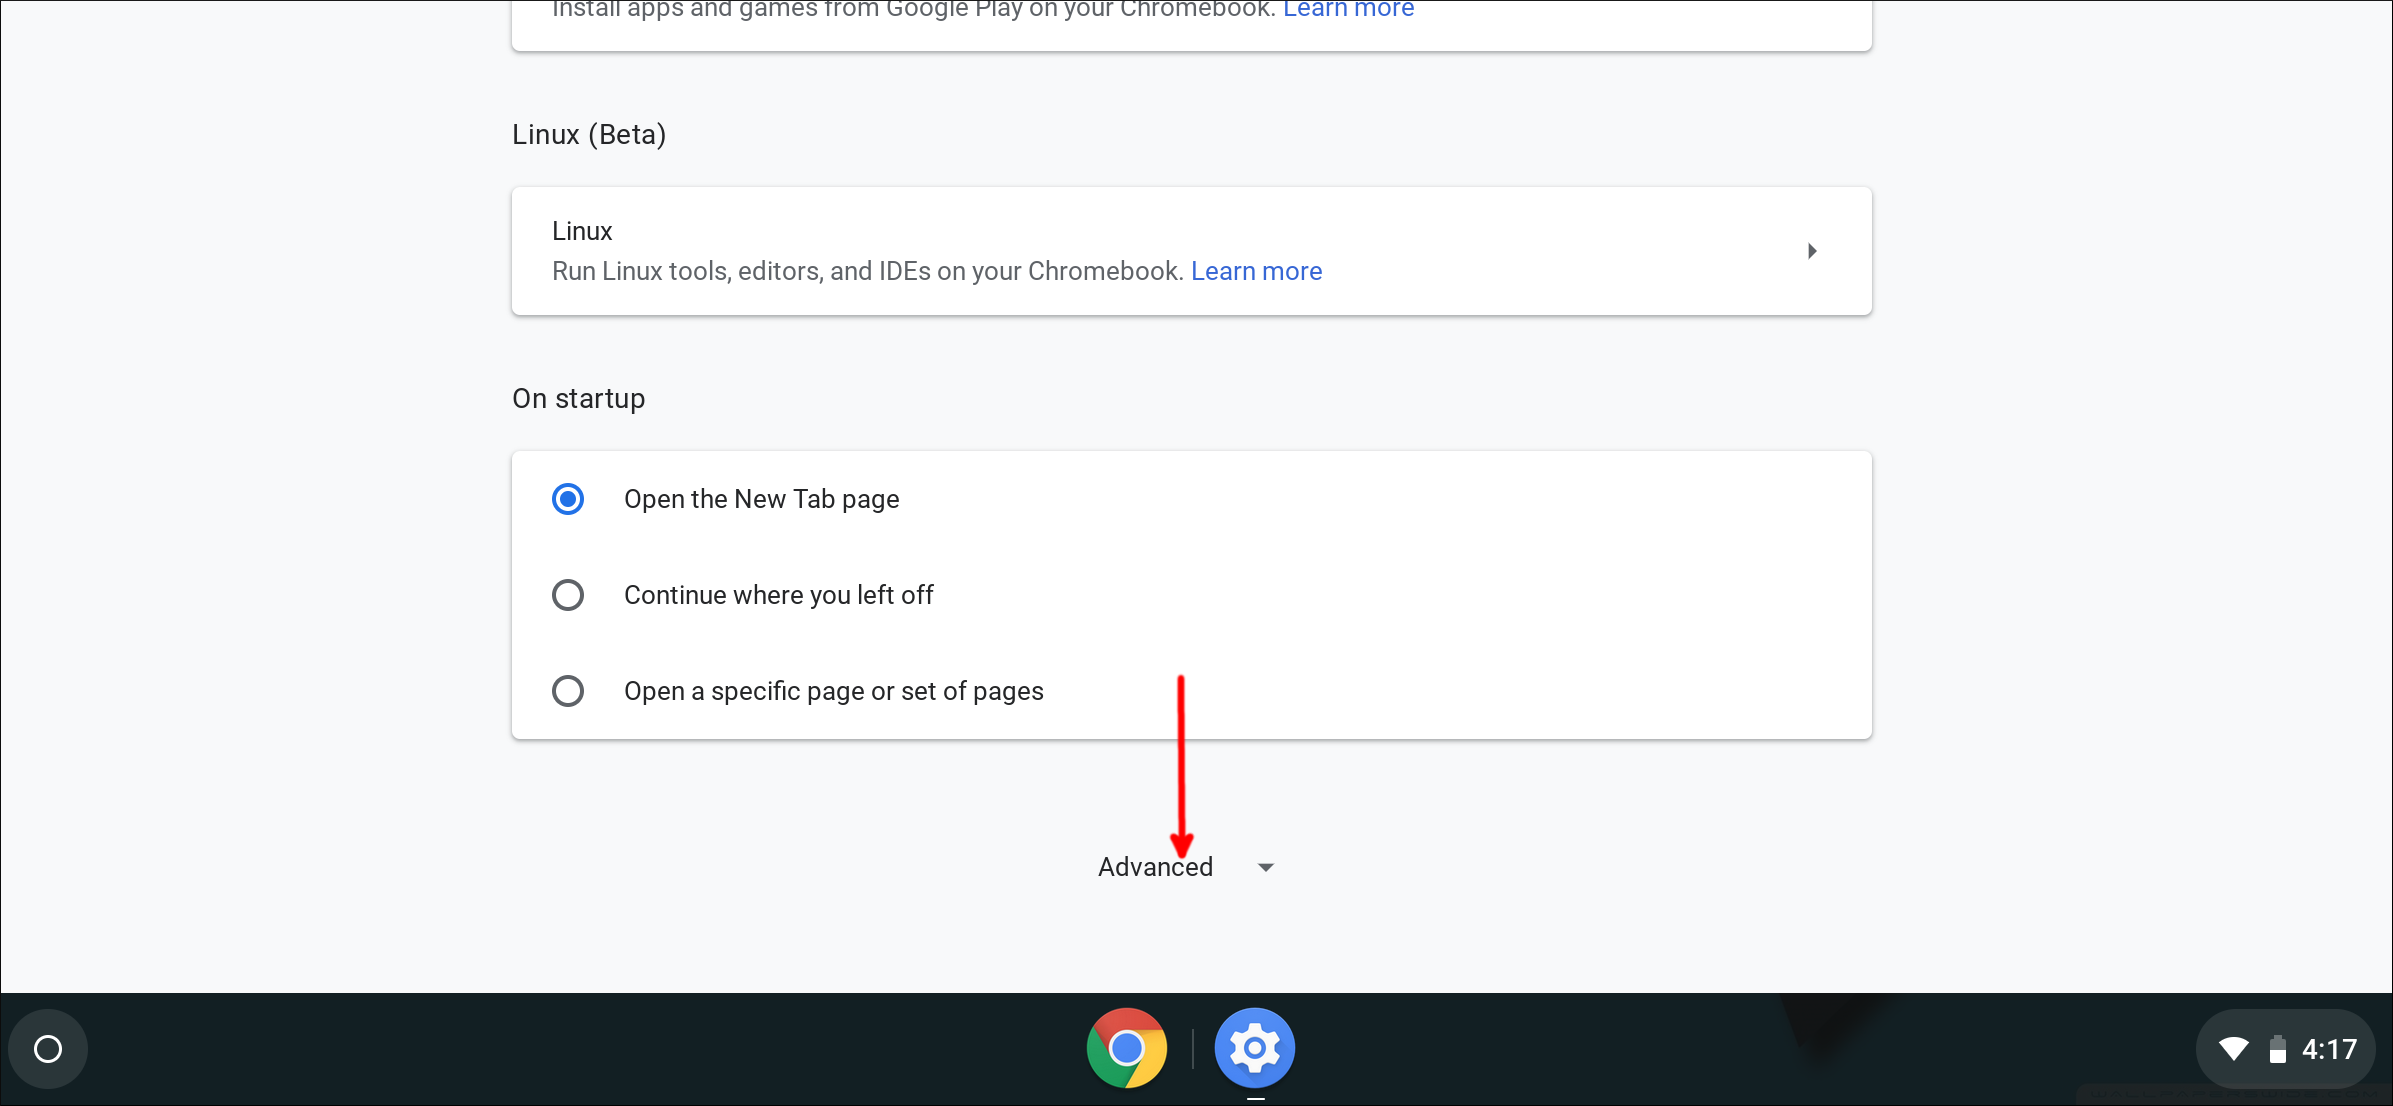Click the filled New Tab page radio circle
2393x1106 pixels.
tap(568, 498)
